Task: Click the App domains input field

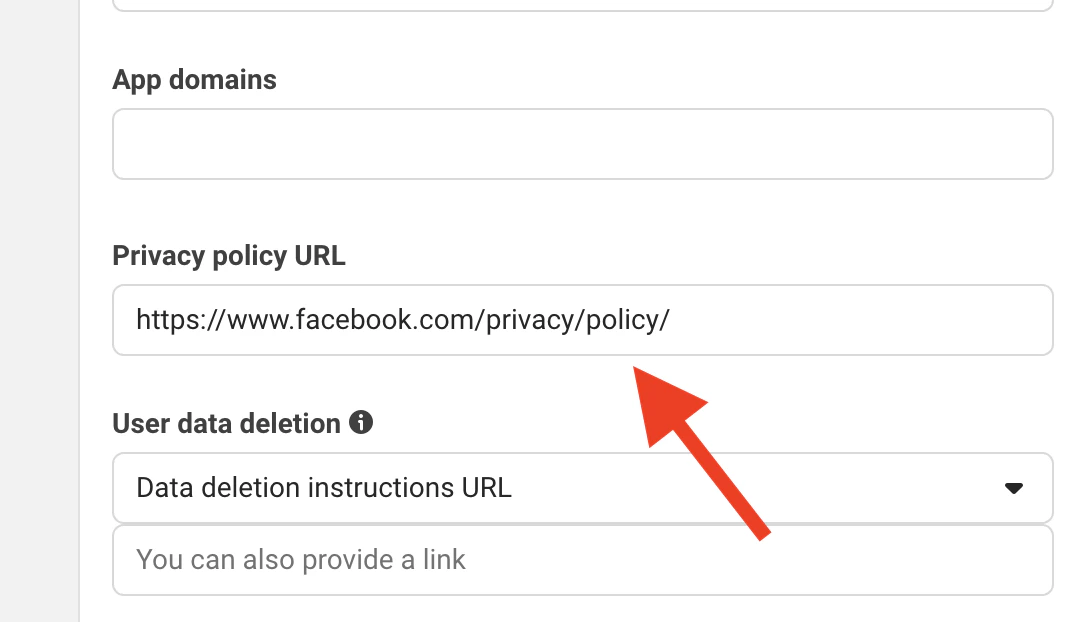Action: pos(583,143)
